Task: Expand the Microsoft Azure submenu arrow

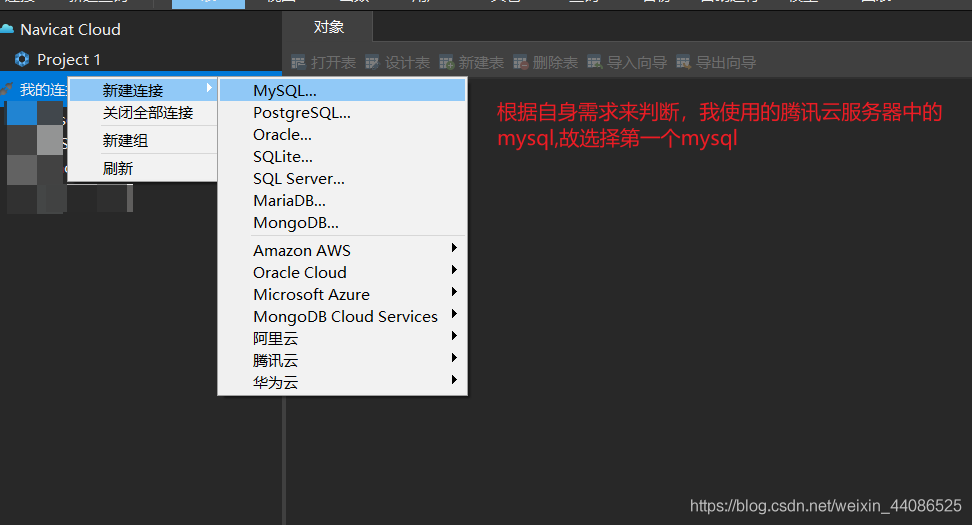Action: tap(454, 292)
